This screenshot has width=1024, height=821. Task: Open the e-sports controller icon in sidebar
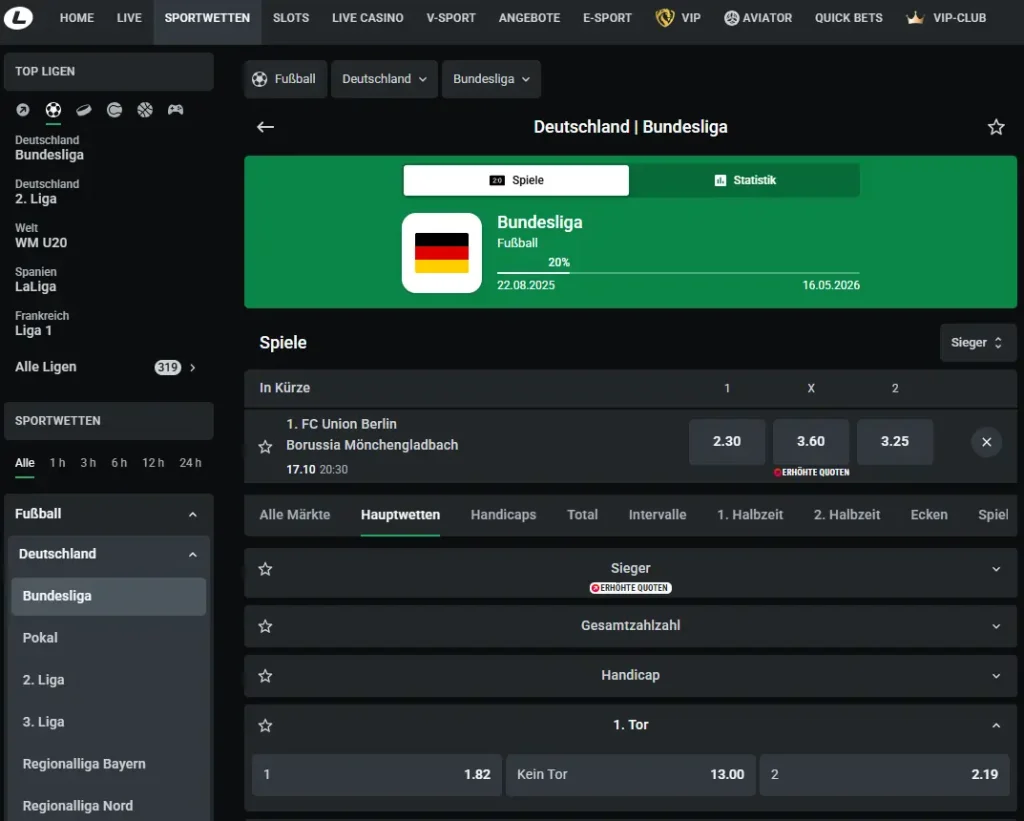tap(175, 110)
